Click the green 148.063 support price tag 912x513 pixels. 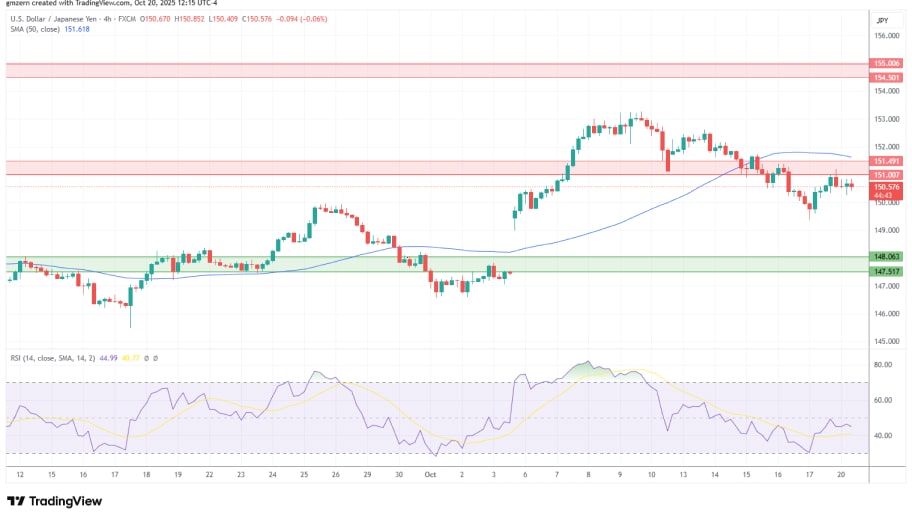click(886, 256)
